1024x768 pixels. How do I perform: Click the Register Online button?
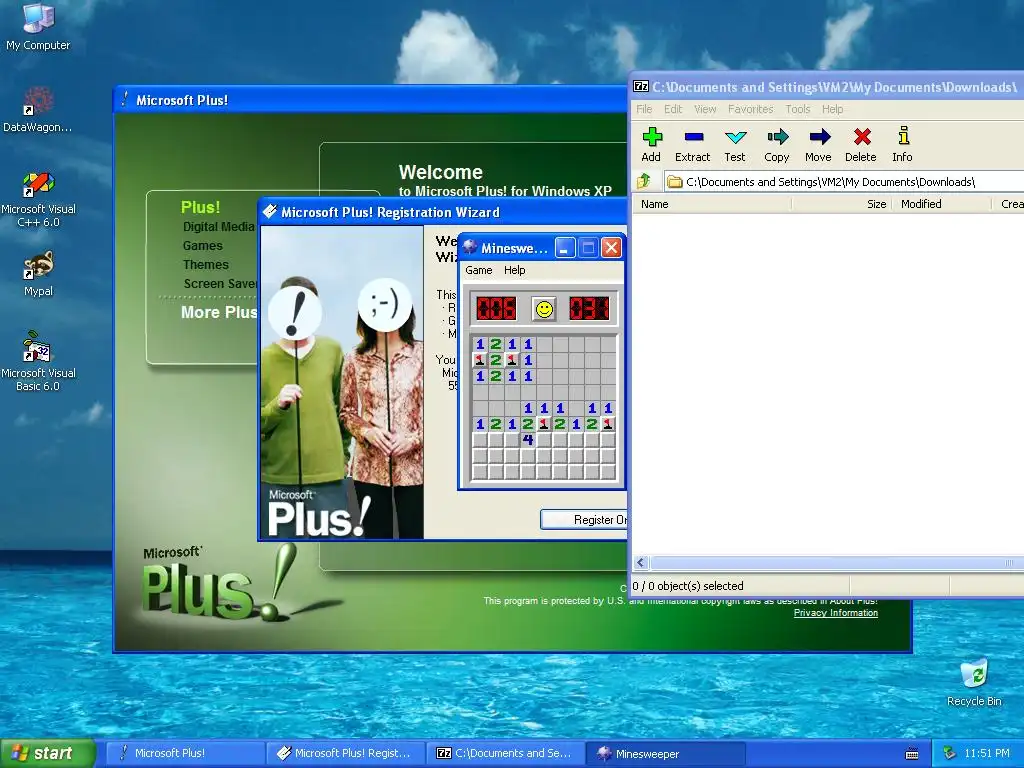click(584, 520)
